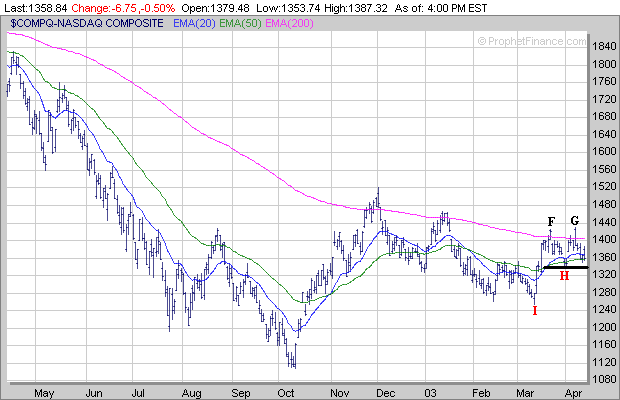
Task: Click the 1120 price axis label
Action: pos(604,362)
